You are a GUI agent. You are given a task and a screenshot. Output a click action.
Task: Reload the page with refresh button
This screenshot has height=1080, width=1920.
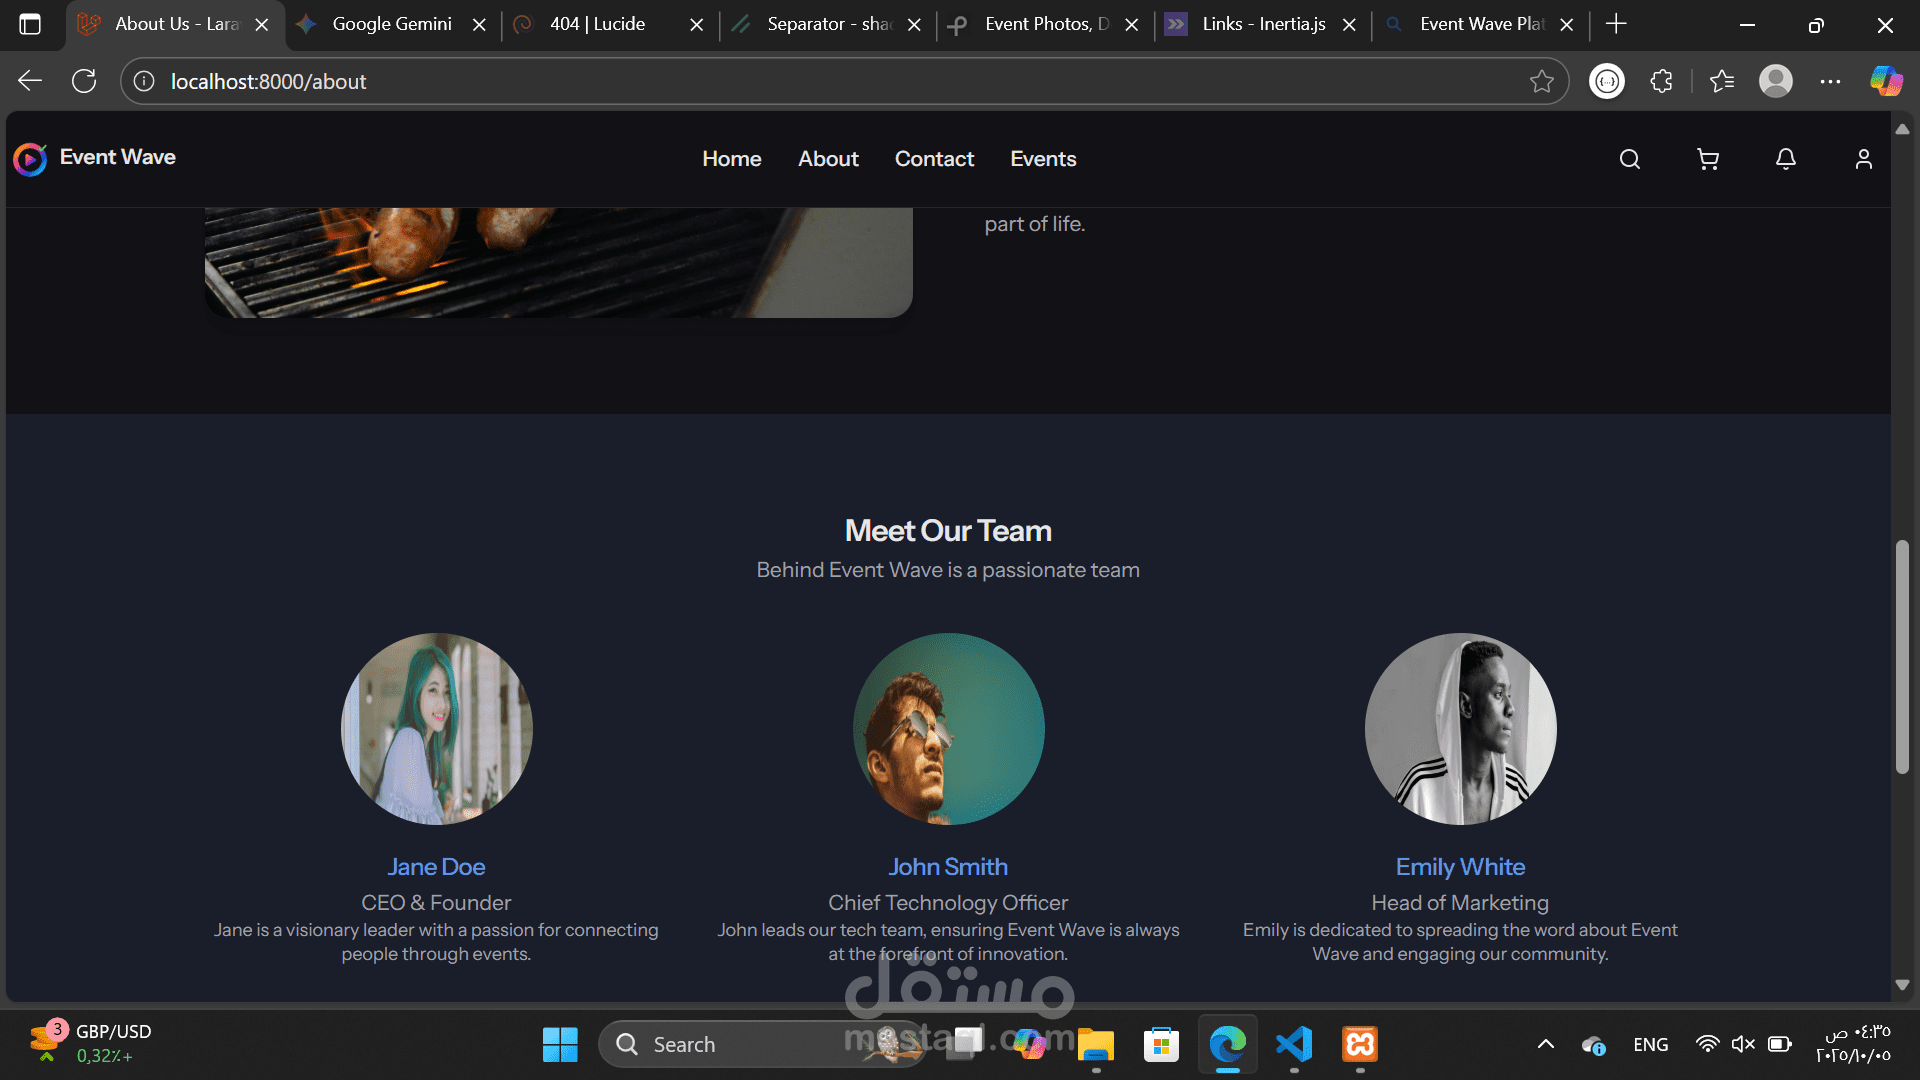tap(84, 82)
